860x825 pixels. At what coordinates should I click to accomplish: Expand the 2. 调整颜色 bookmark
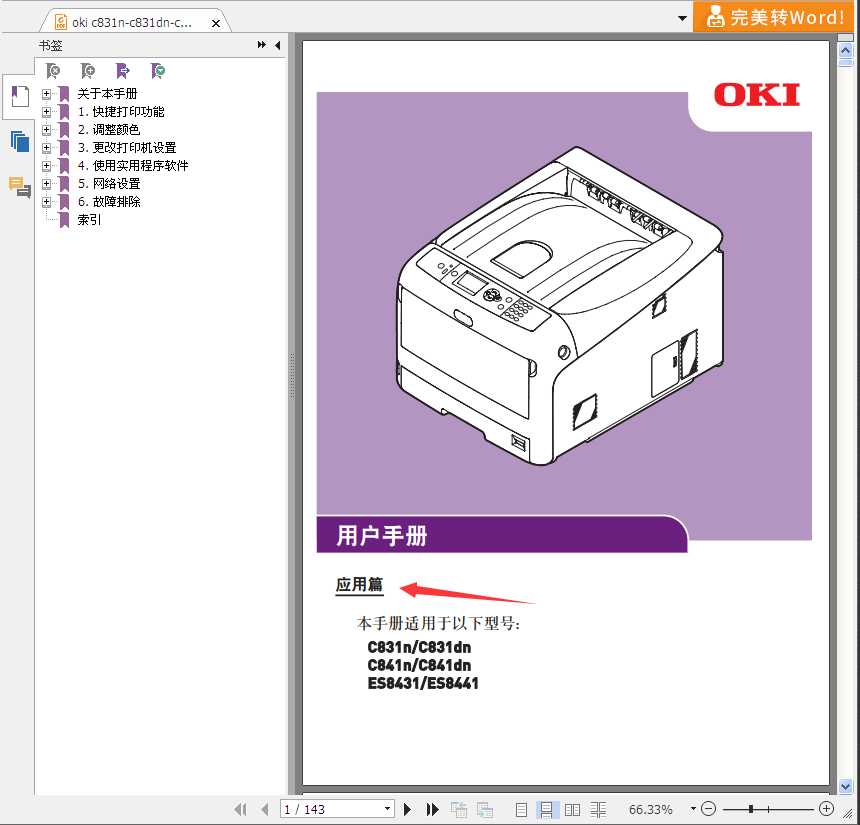pos(46,130)
